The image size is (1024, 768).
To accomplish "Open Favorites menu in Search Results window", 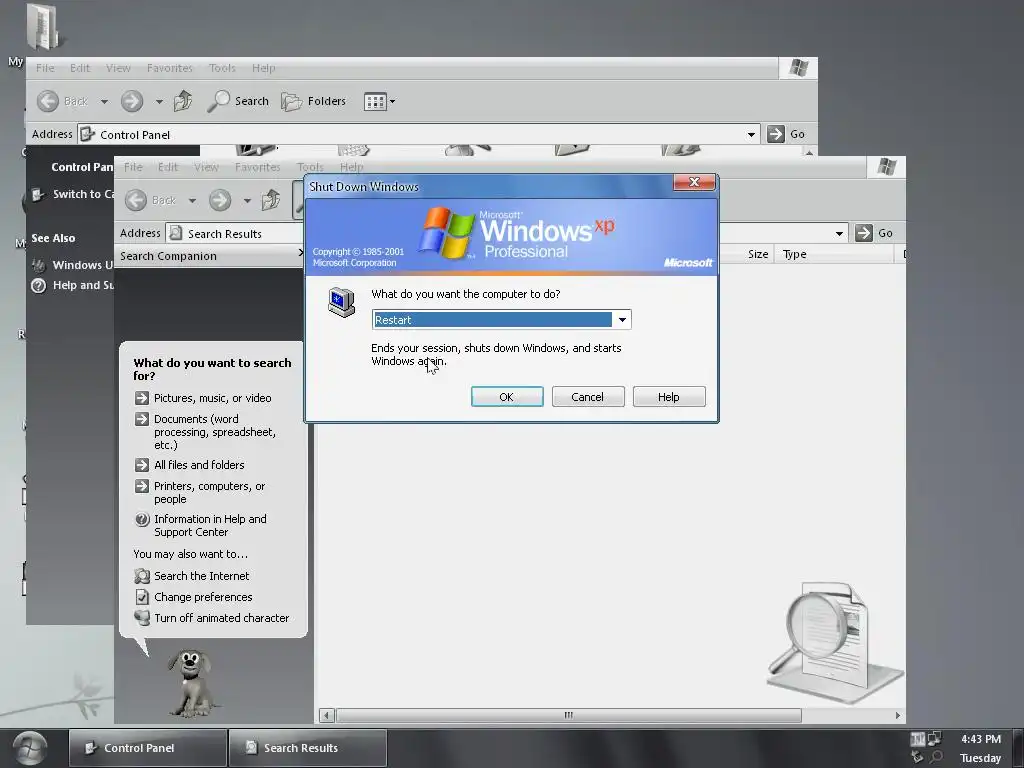I will (x=257, y=167).
